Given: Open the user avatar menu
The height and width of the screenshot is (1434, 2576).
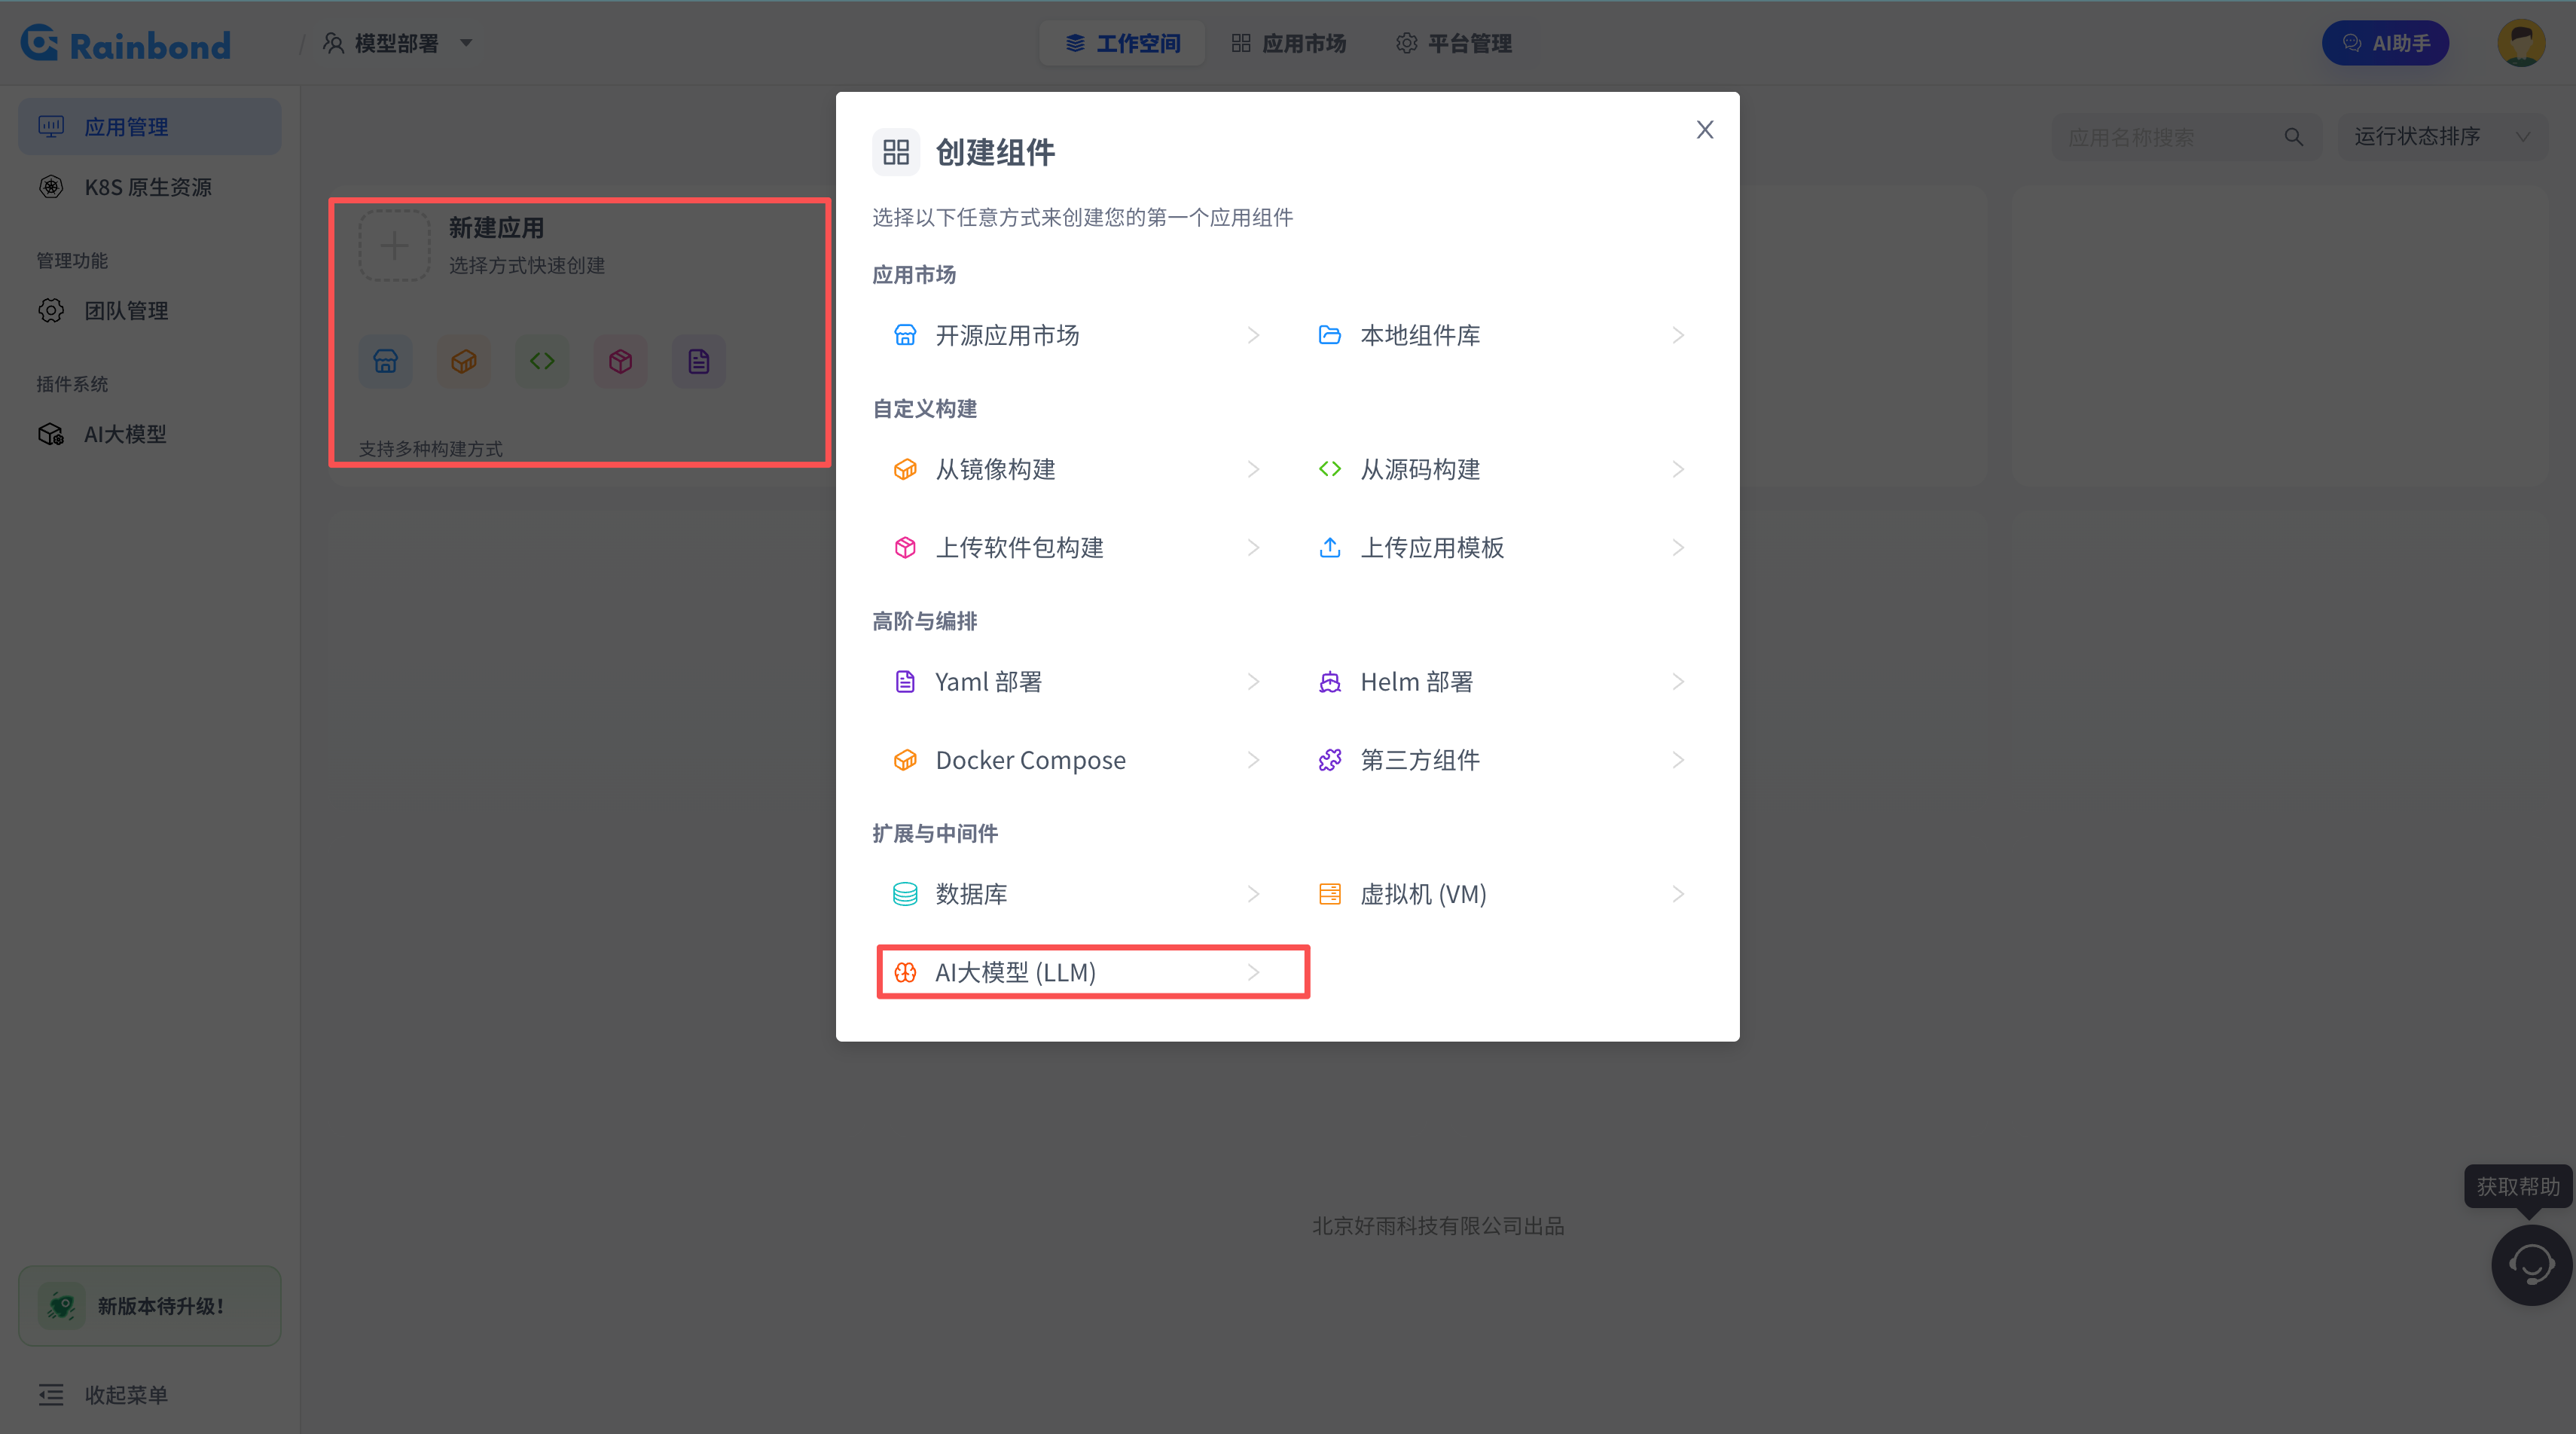Looking at the screenshot, I should click(x=2521, y=43).
